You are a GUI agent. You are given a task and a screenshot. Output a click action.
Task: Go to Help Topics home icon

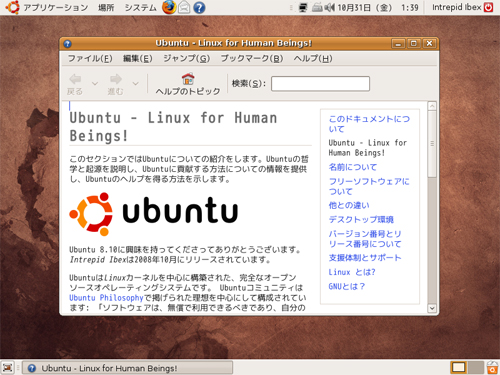point(188,83)
